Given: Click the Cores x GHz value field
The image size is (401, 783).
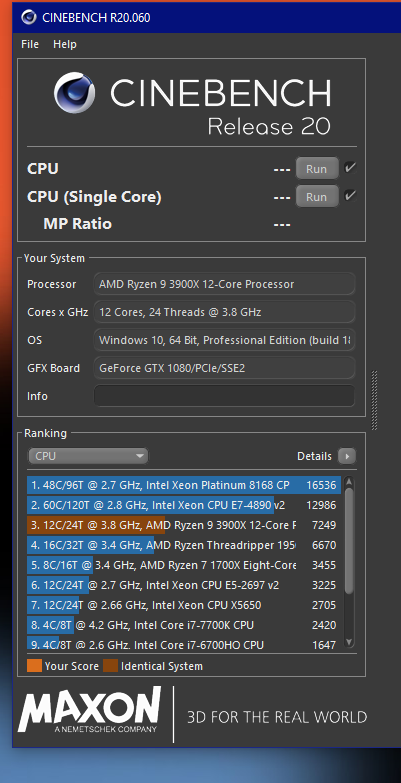Looking at the screenshot, I should [x=224, y=312].
